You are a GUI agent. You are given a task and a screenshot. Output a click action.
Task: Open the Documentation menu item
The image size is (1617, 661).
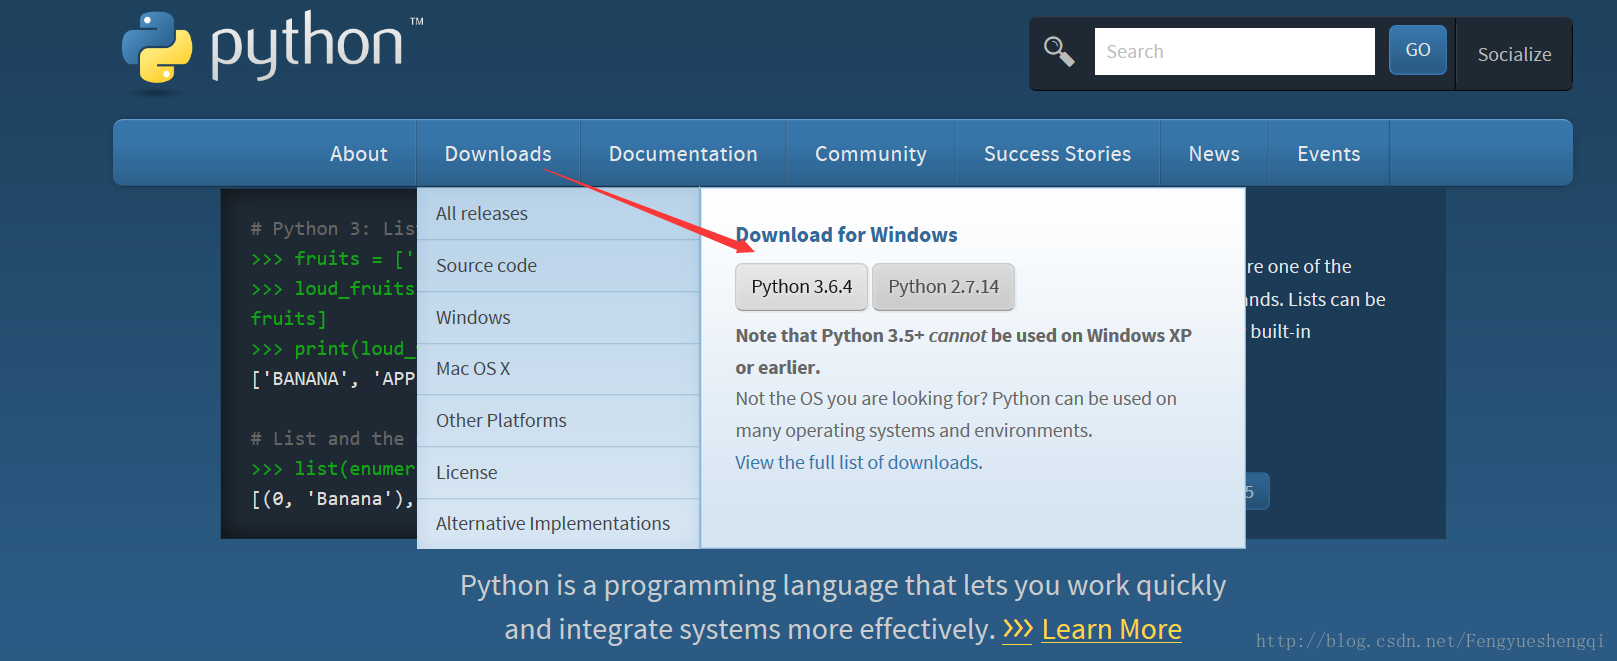tap(683, 154)
